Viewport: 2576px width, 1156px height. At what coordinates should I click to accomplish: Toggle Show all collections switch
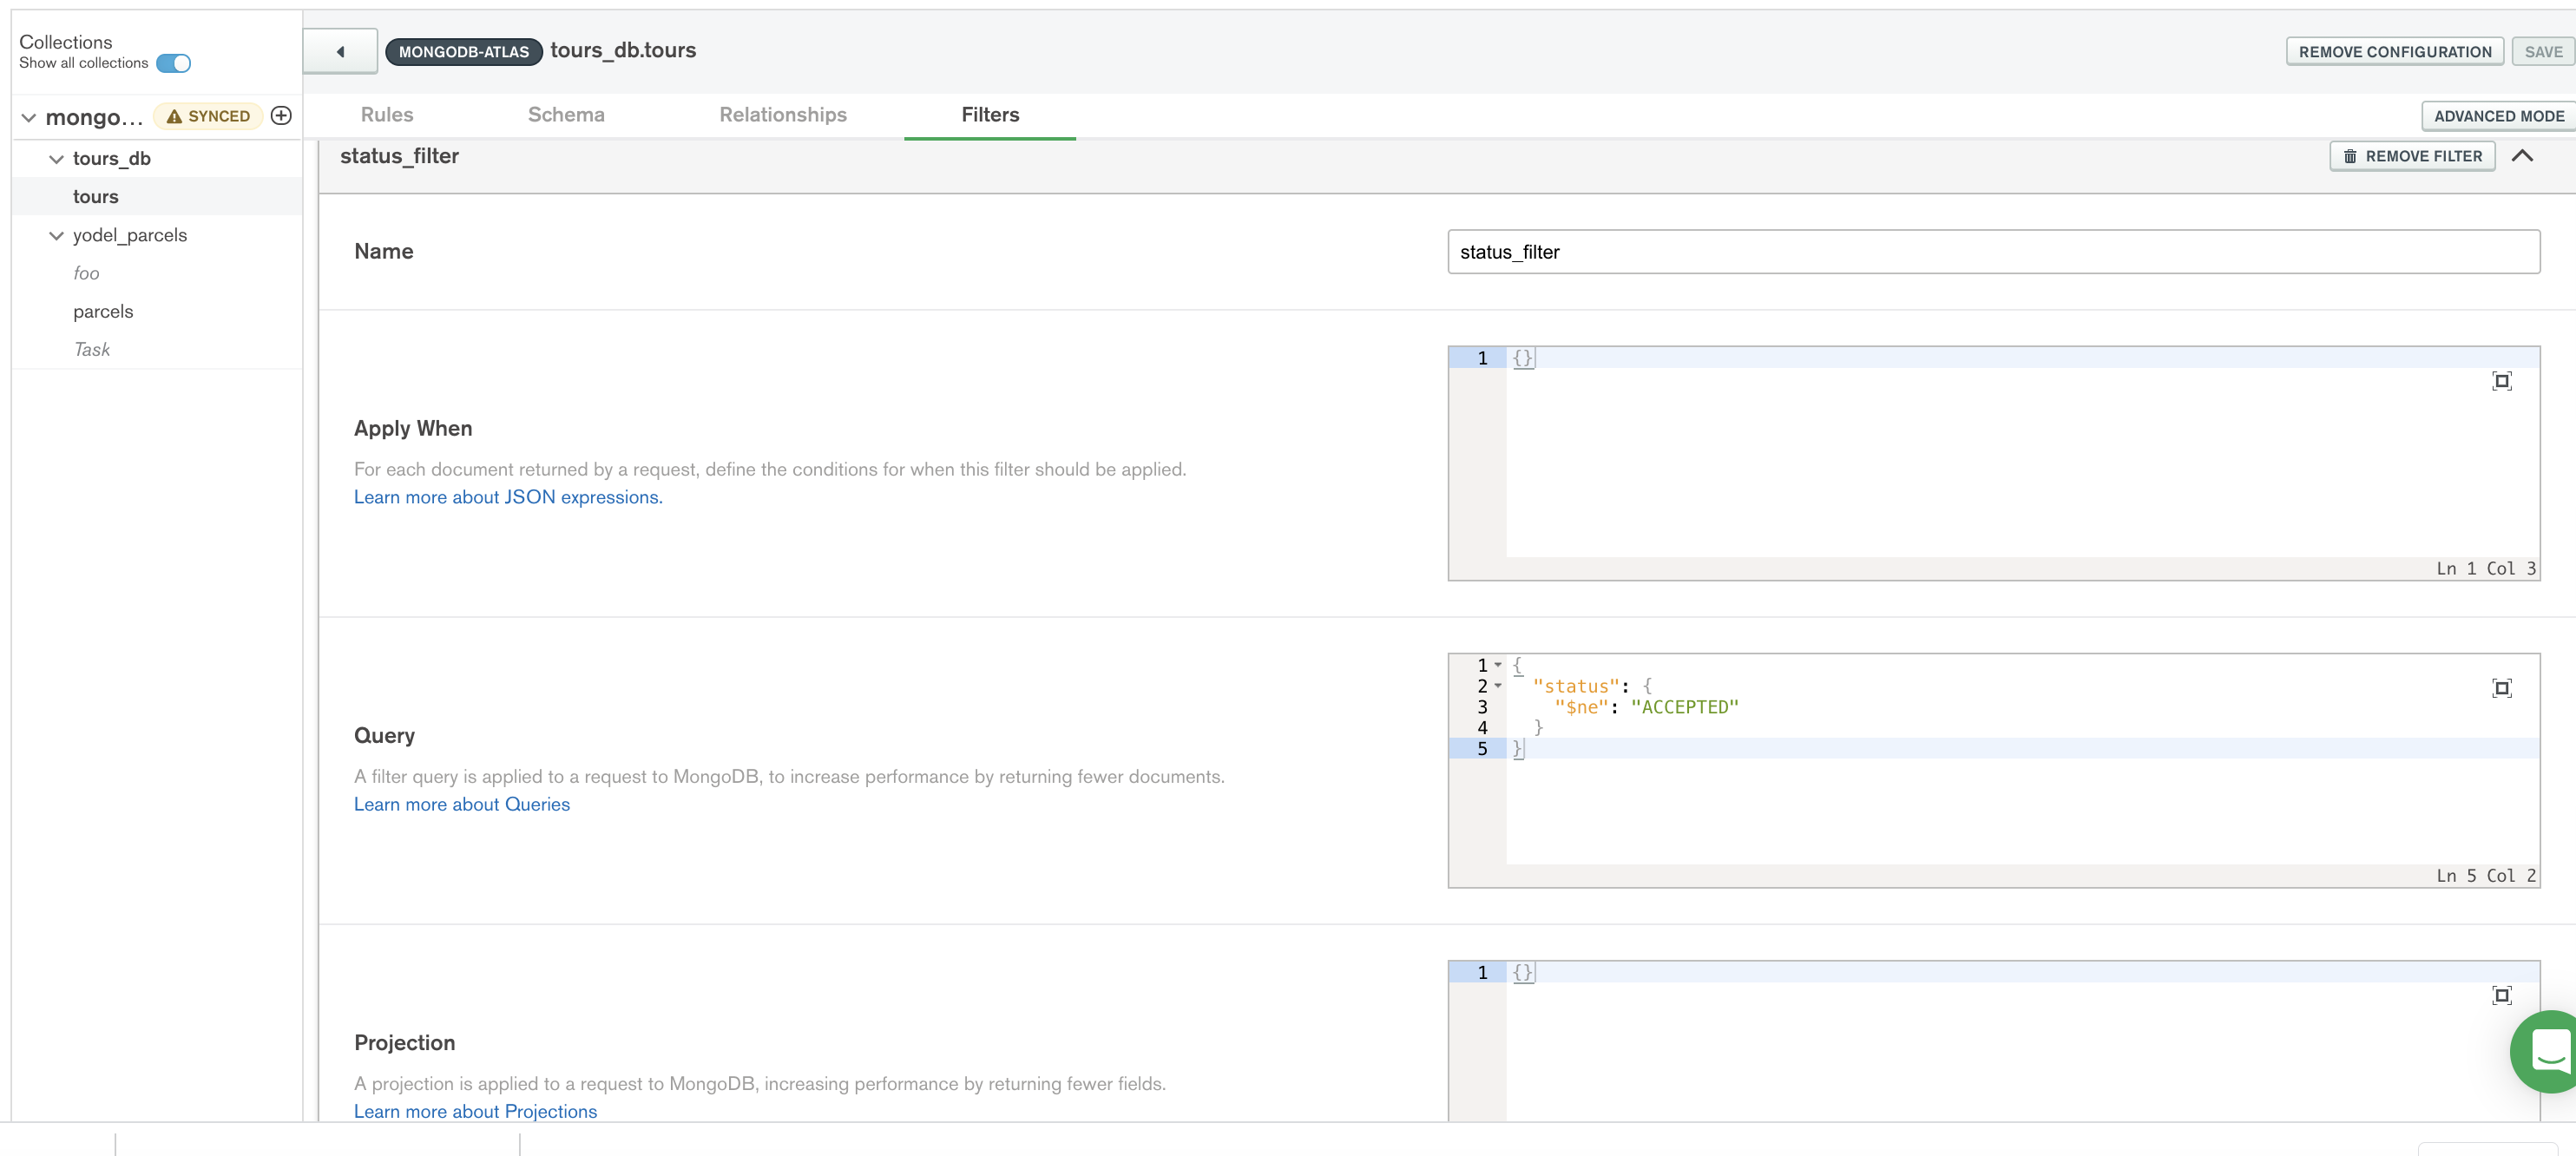click(x=174, y=63)
